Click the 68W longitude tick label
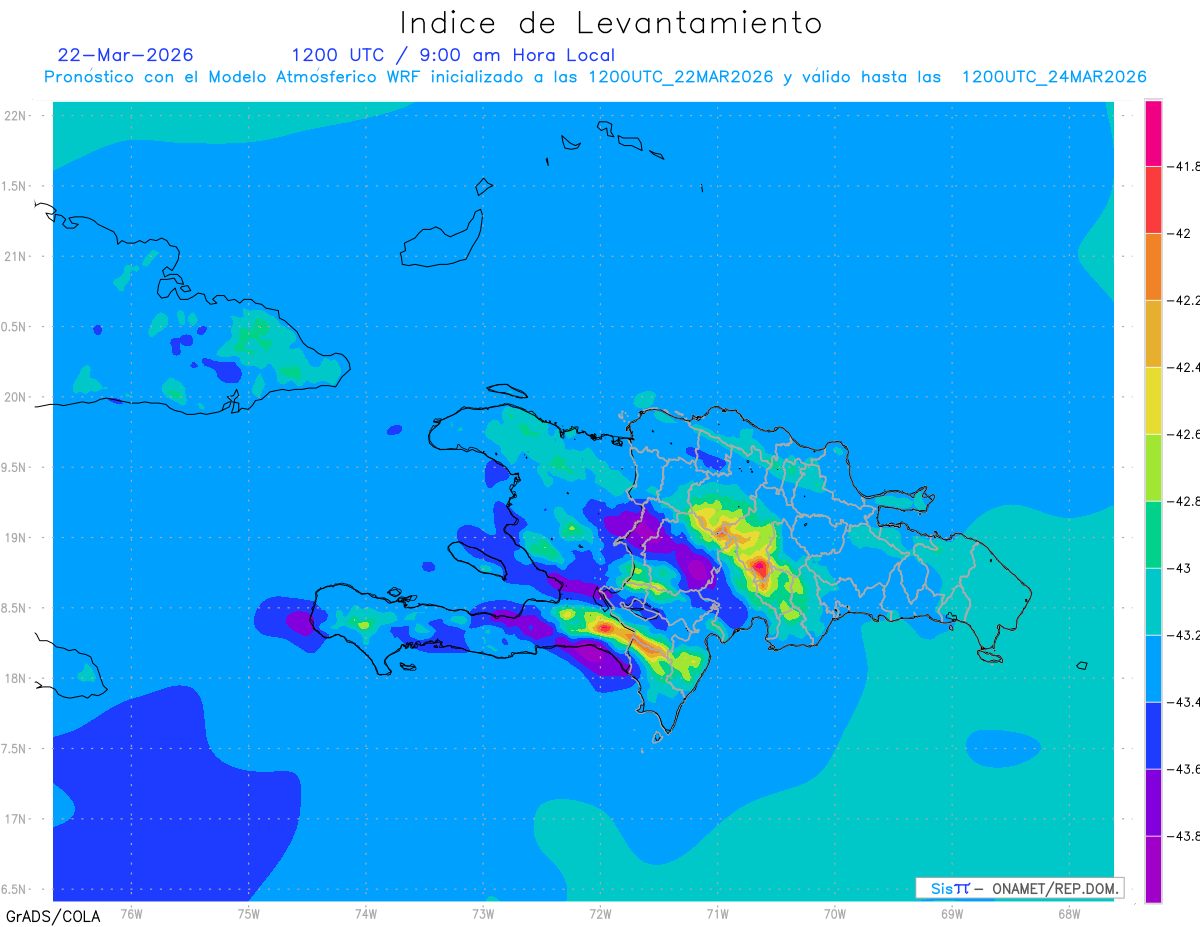 pyautogui.click(x=1068, y=913)
